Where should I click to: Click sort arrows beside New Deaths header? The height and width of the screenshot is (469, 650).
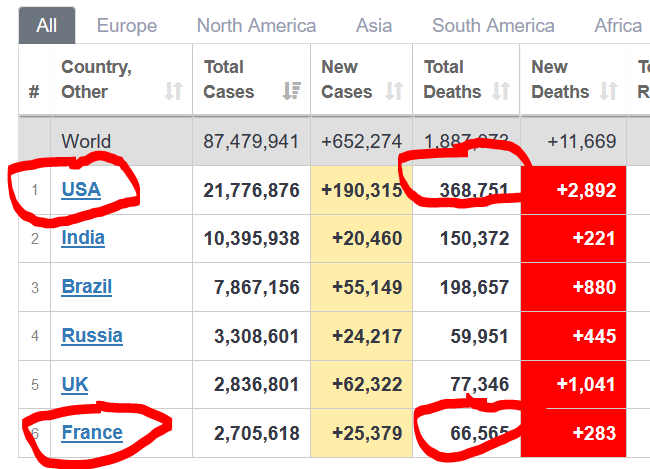(x=608, y=92)
